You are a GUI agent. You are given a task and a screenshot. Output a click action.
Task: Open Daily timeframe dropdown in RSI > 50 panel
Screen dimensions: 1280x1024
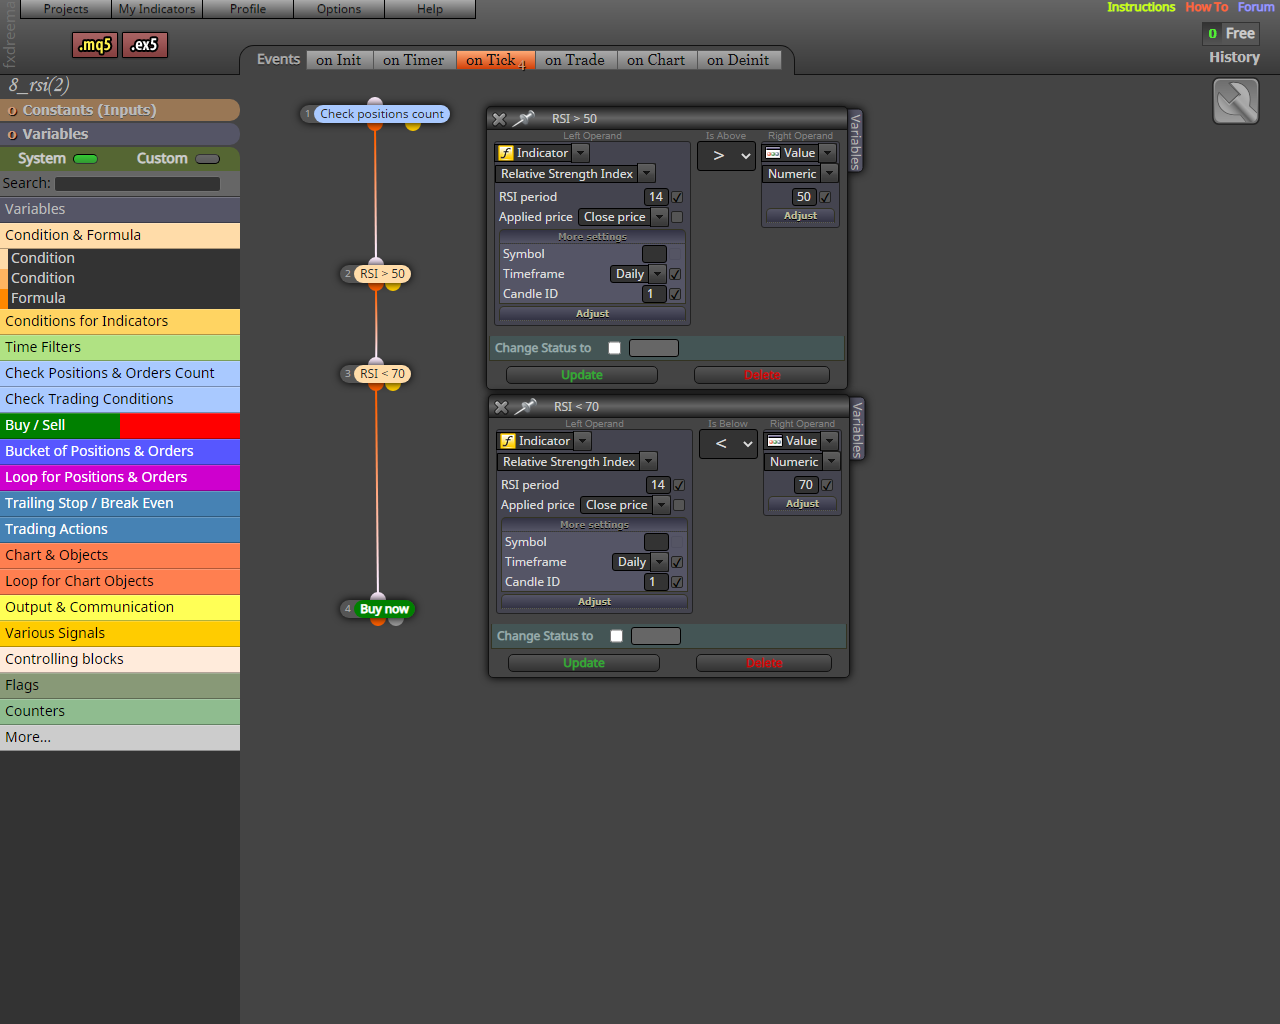657,274
